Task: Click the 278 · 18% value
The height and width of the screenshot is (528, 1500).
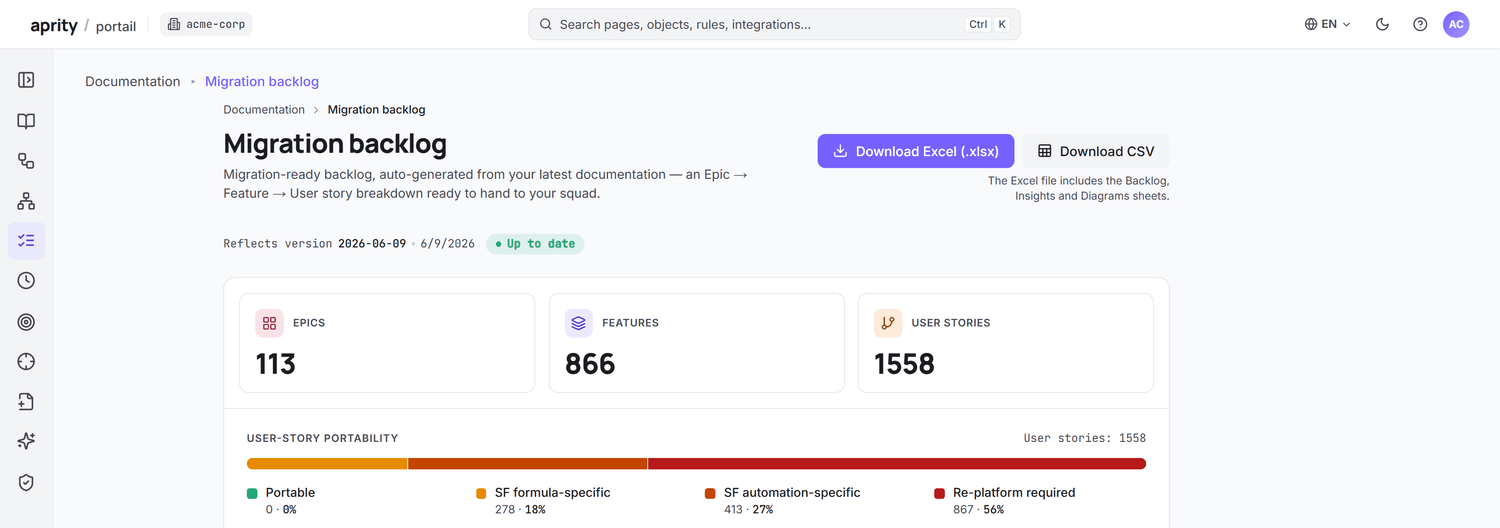Action: tap(520, 510)
